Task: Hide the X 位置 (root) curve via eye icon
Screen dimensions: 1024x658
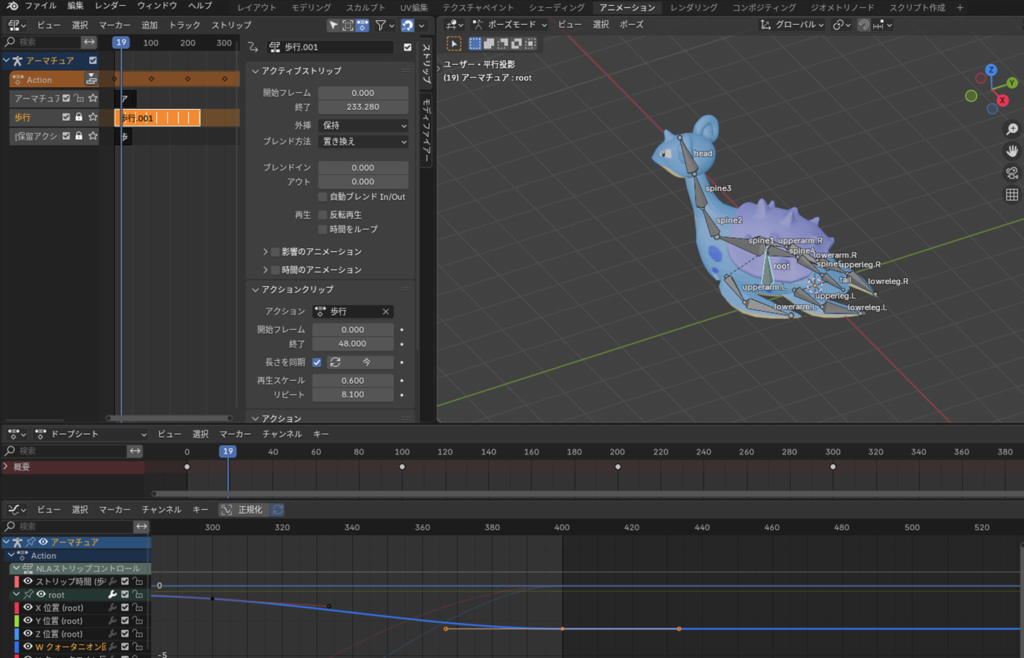Action: [x=28, y=607]
